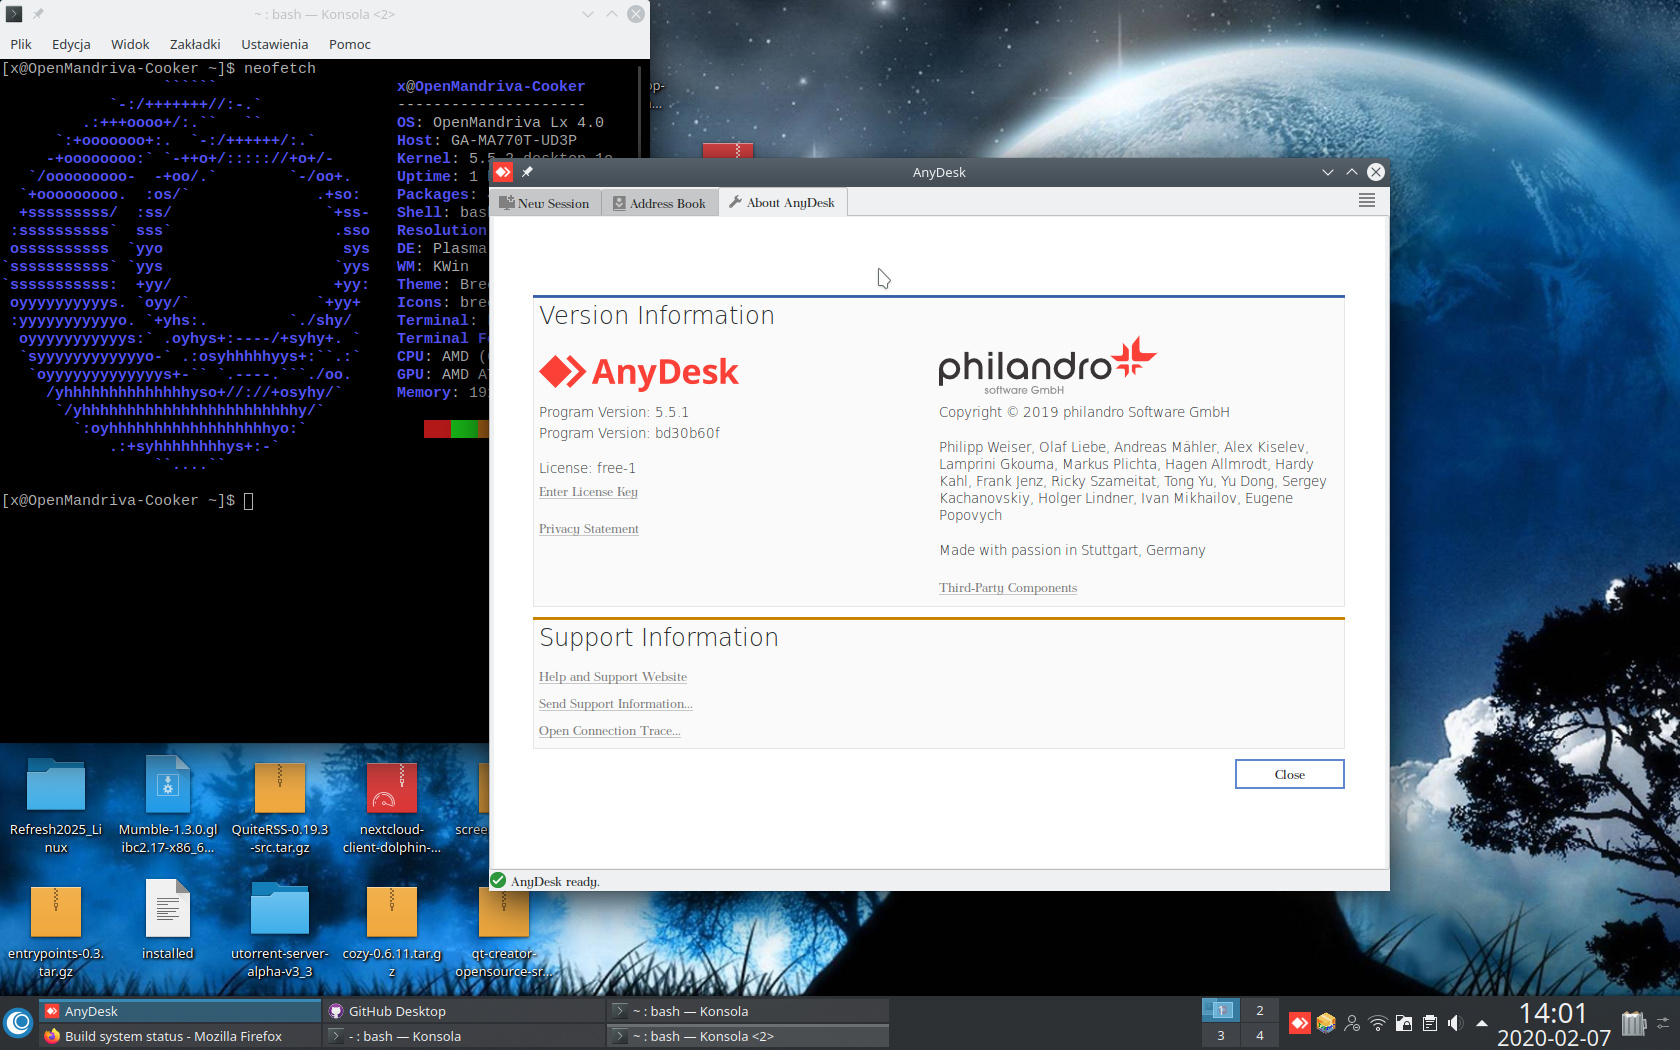Open the Edycja menu in Konsola
The width and height of the screenshot is (1680, 1050).
coord(71,44)
